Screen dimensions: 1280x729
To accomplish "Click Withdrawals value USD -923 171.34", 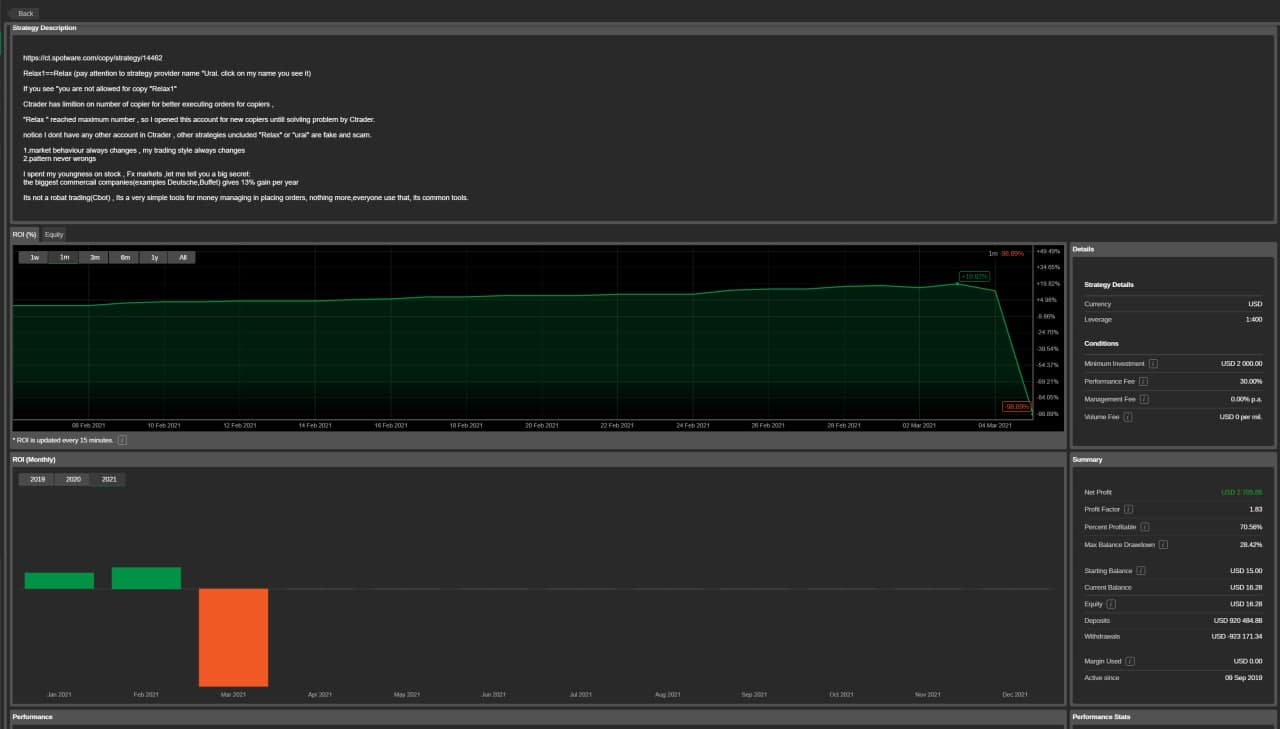I will (x=1237, y=636).
